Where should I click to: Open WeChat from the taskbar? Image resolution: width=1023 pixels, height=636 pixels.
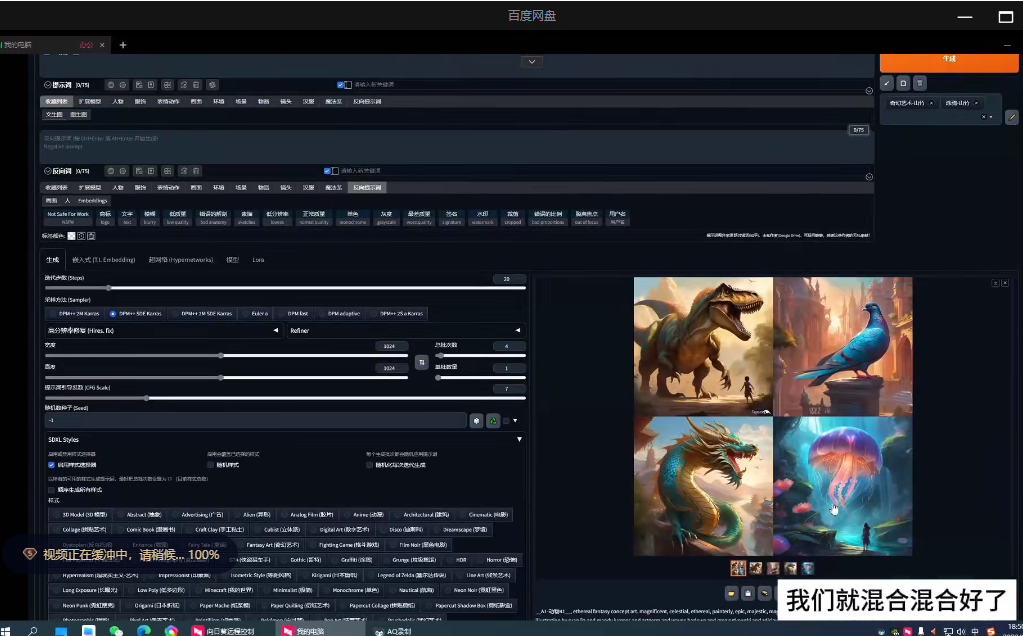pos(116,631)
